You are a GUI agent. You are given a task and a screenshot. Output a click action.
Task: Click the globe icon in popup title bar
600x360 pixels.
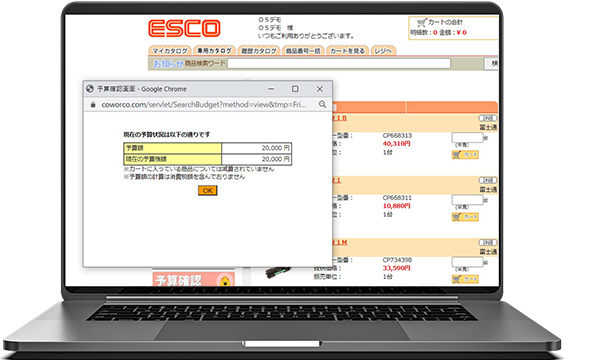click(90, 89)
